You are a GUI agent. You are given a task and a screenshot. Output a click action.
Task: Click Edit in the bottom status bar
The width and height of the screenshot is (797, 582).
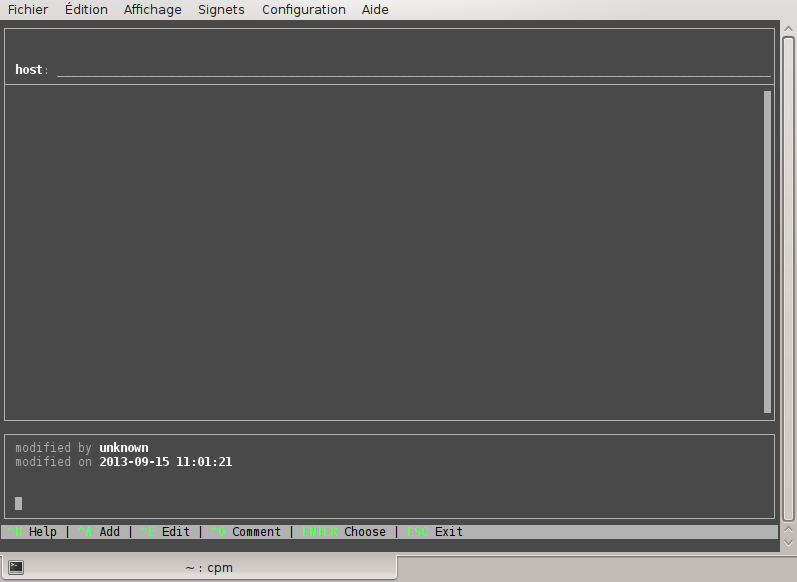click(x=175, y=532)
